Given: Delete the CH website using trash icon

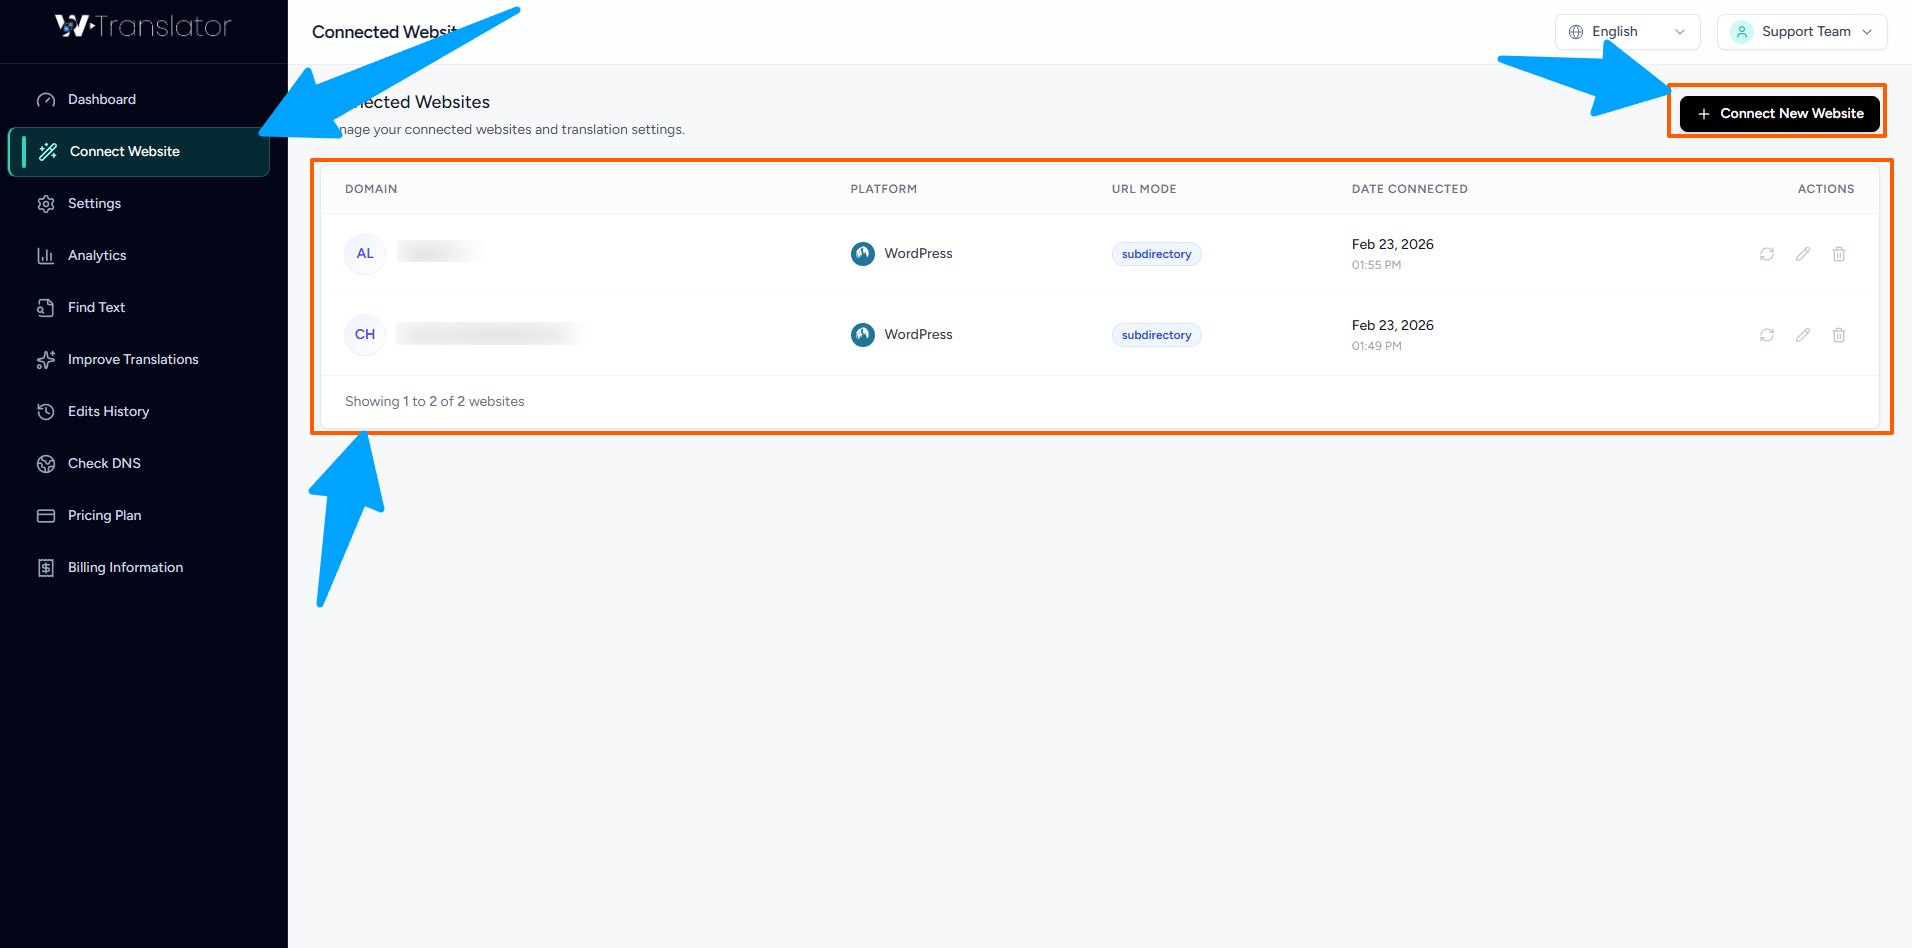Looking at the screenshot, I should (1839, 335).
